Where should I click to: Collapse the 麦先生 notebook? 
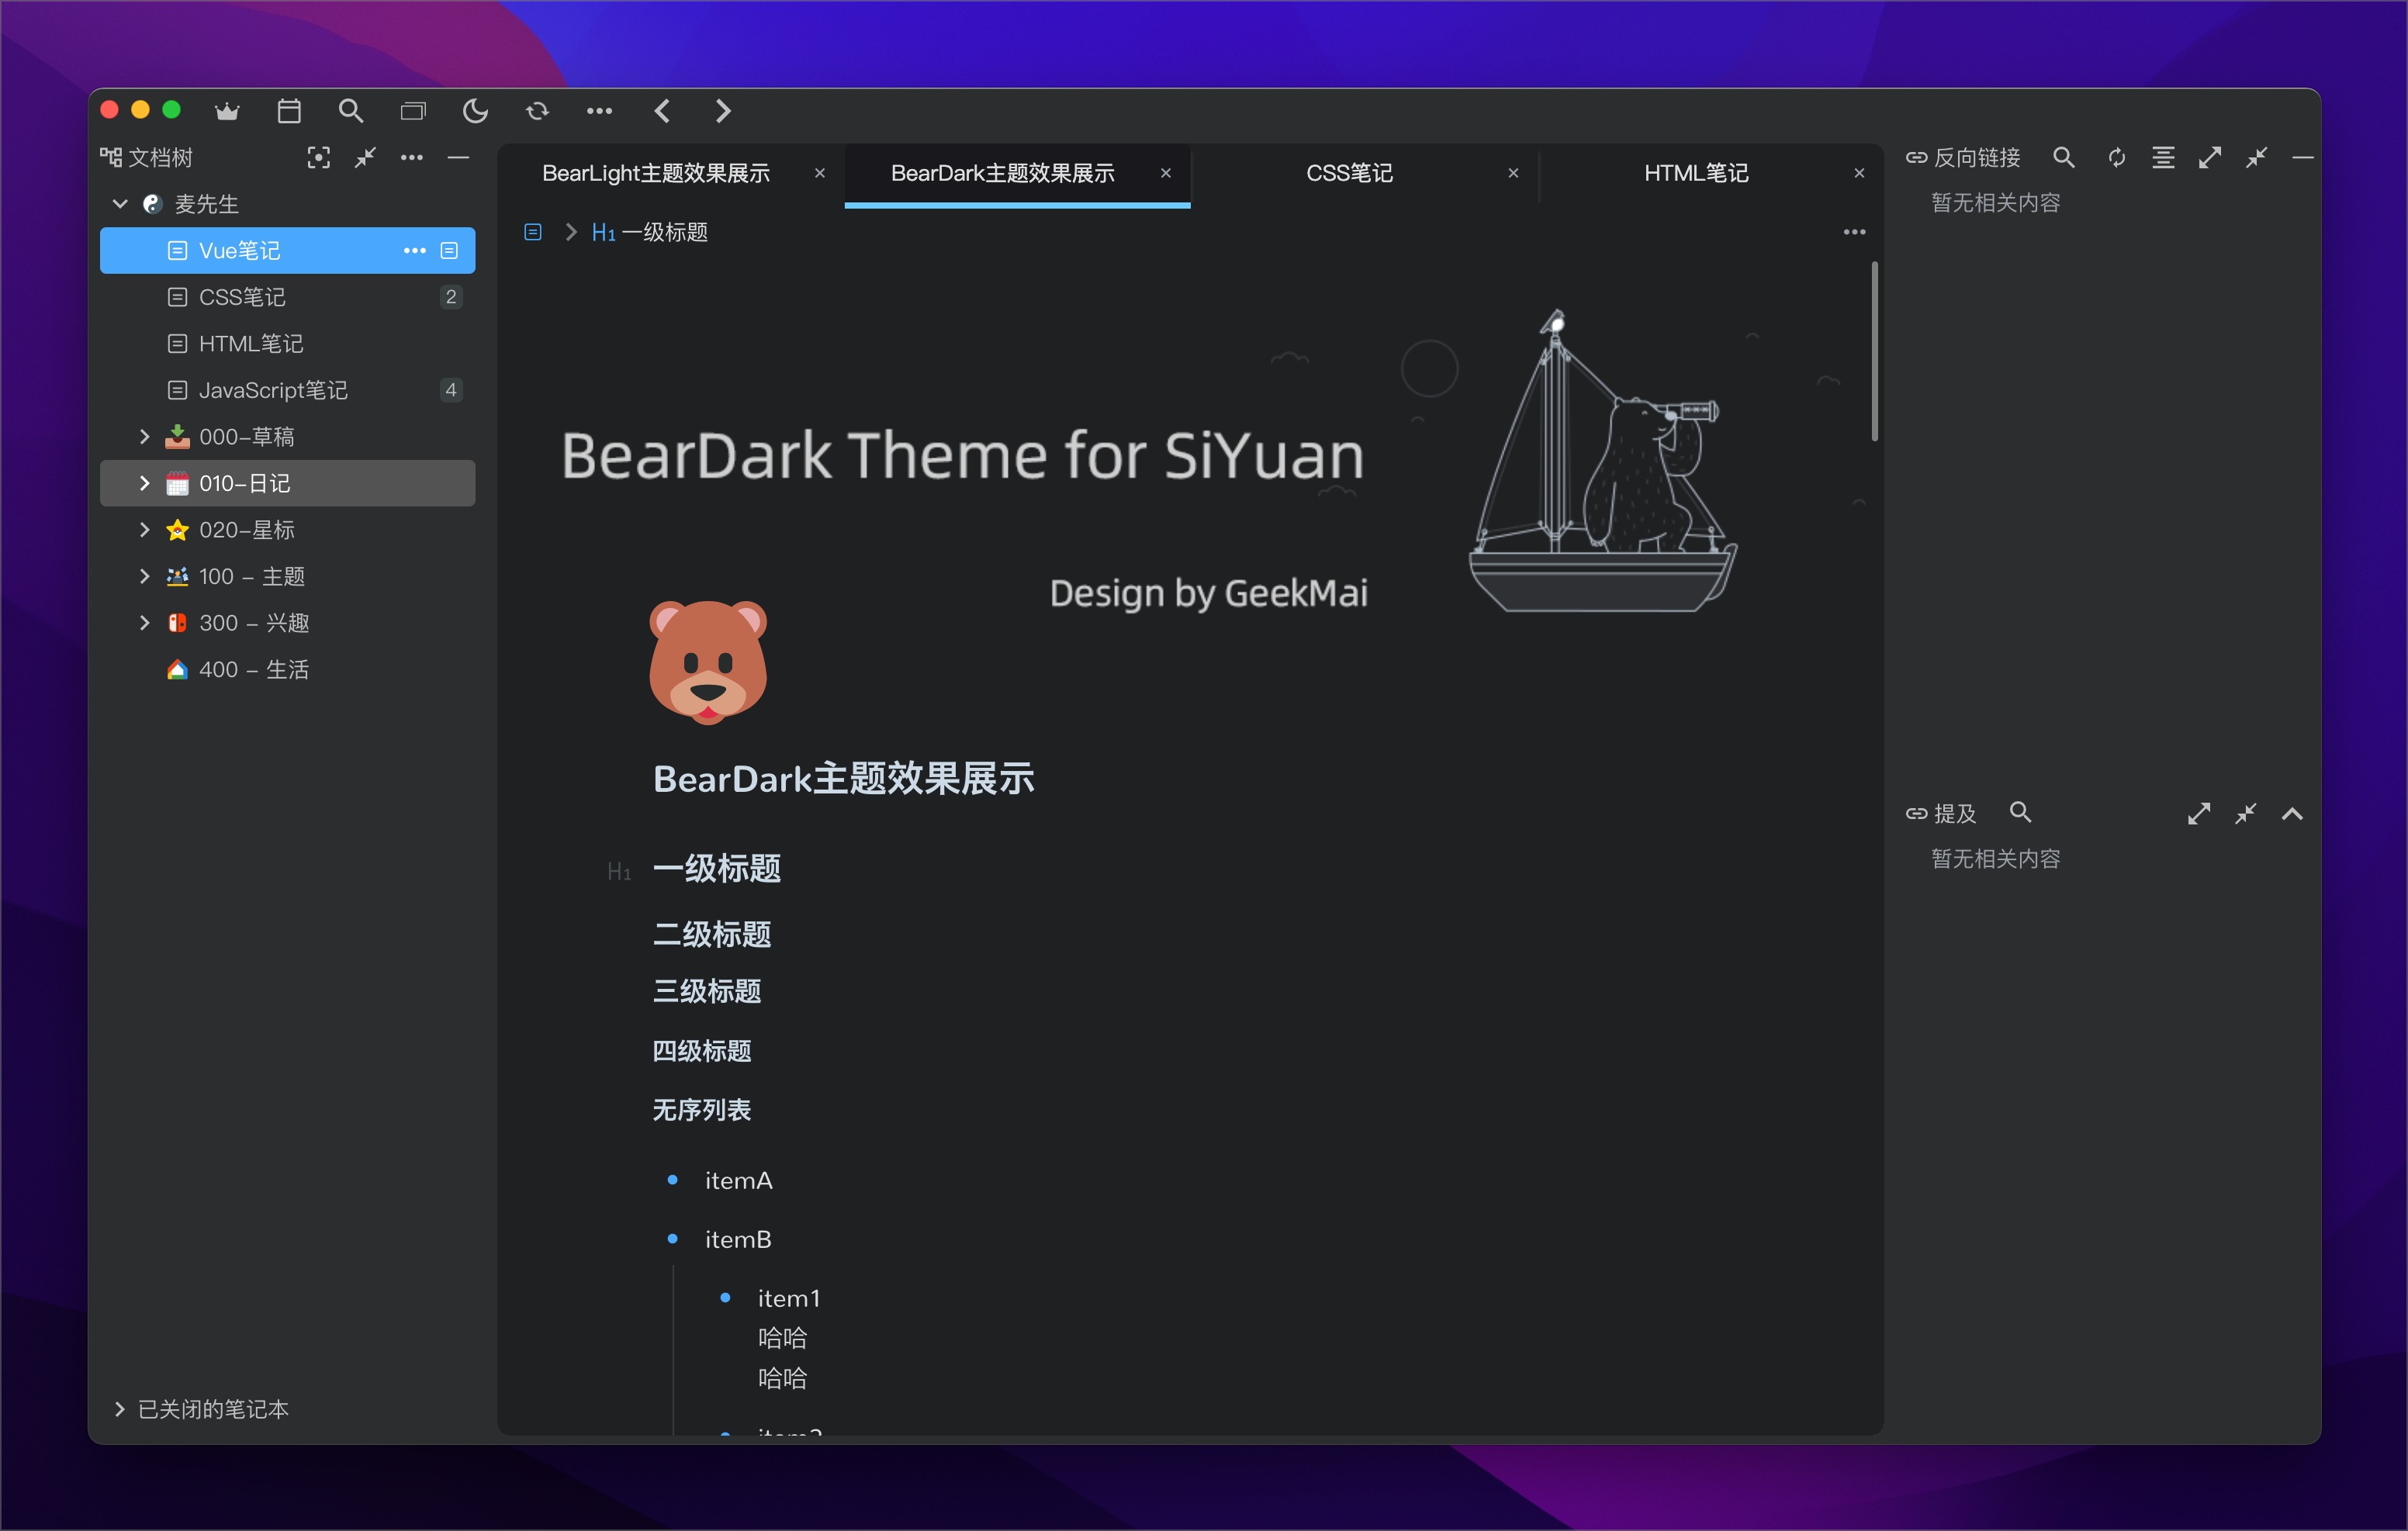coord(120,204)
